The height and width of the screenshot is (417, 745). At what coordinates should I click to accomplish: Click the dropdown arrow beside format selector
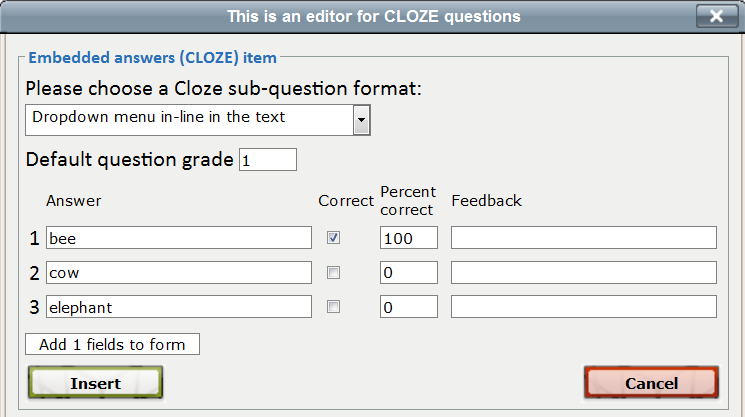tap(362, 120)
